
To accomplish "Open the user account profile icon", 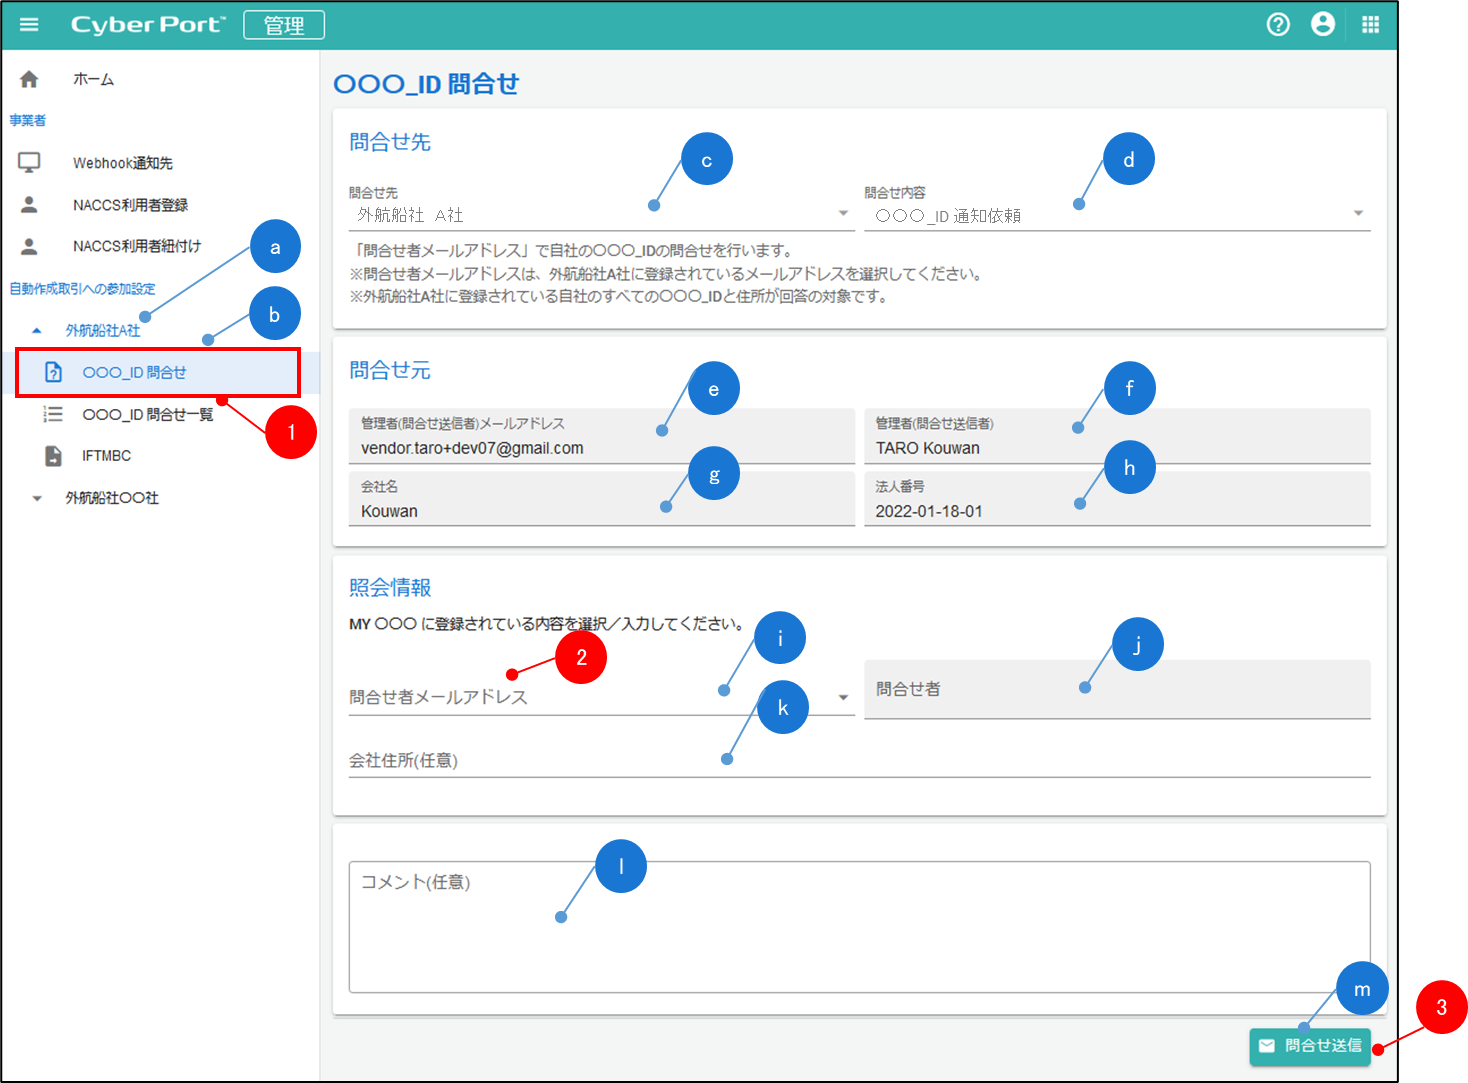I will [1323, 25].
